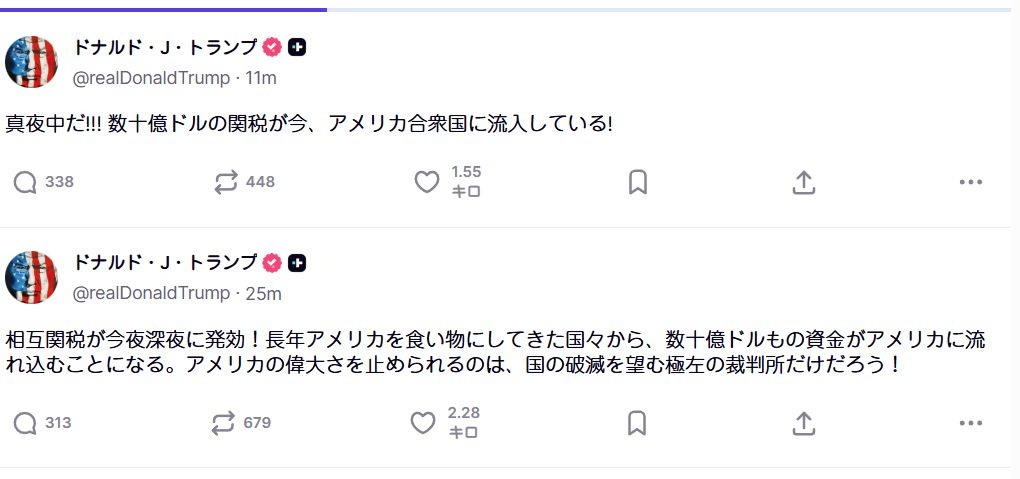Viewport: 1020px width, 479px height.
Task: Click the @realDonaldTrump handle on first post
Action: 151,78
